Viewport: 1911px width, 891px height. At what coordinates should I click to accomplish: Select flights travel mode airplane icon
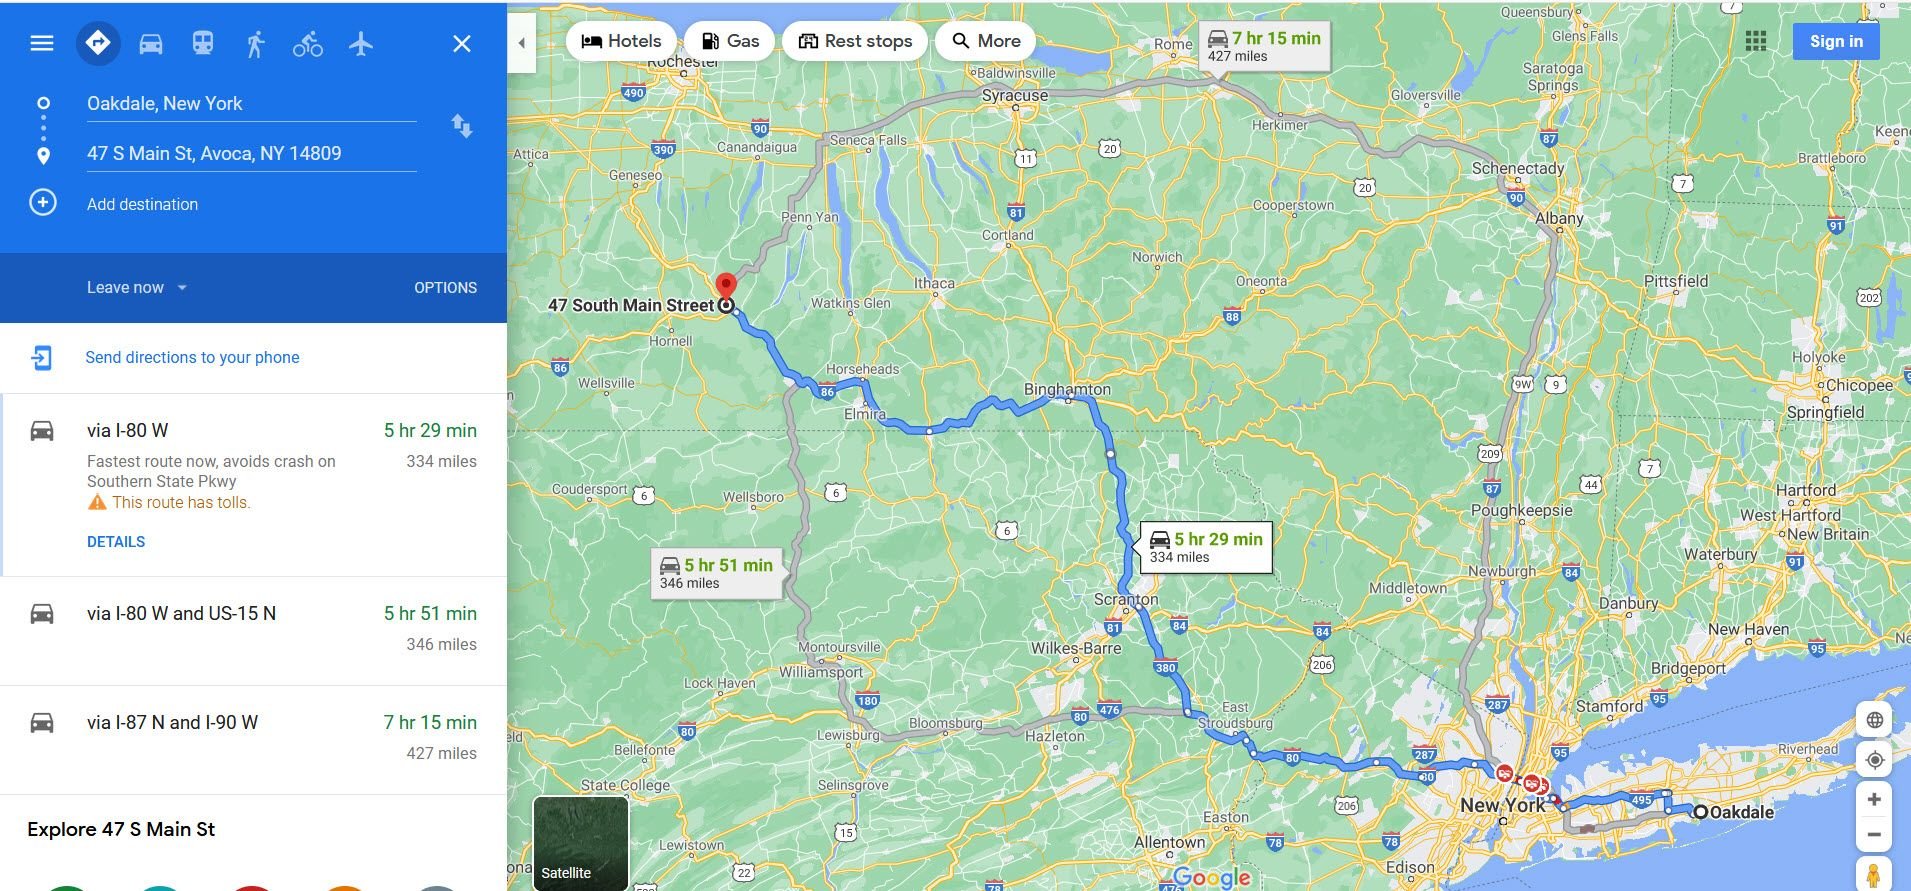tap(361, 44)
